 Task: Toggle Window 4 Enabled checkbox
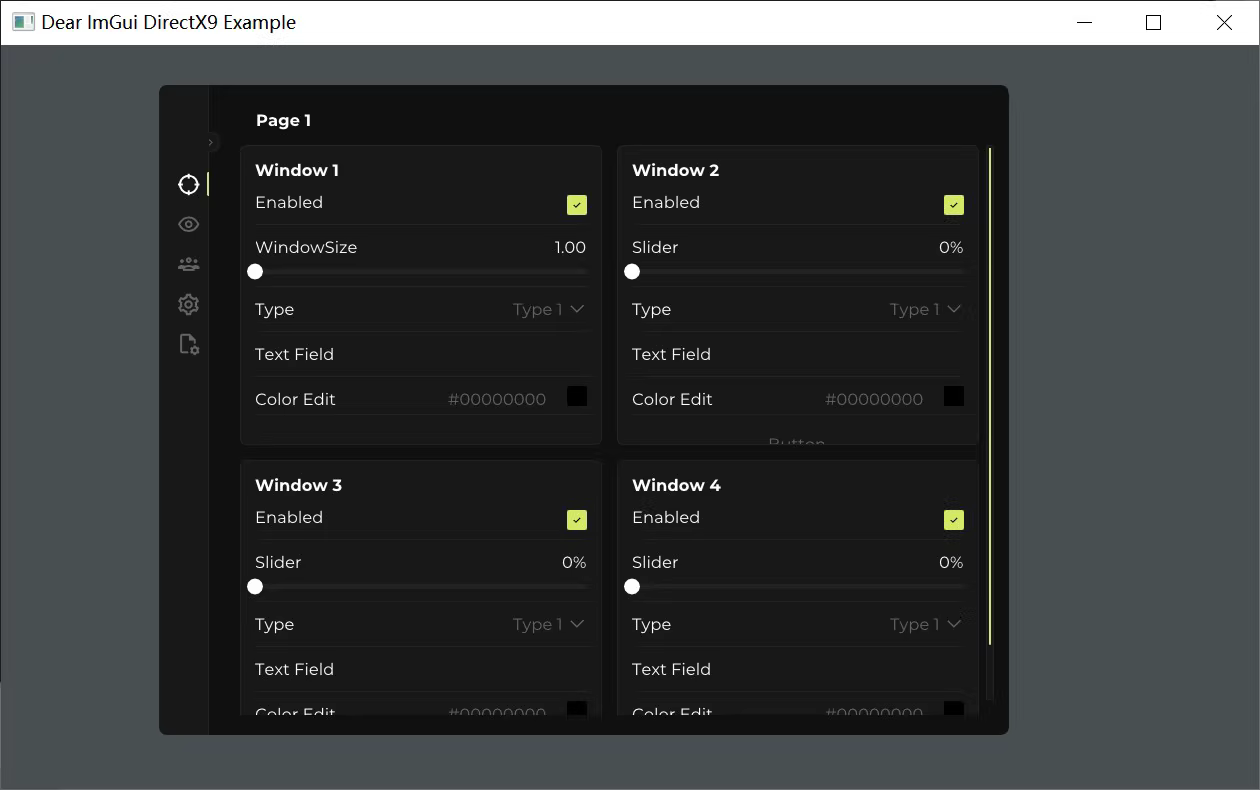953,520
